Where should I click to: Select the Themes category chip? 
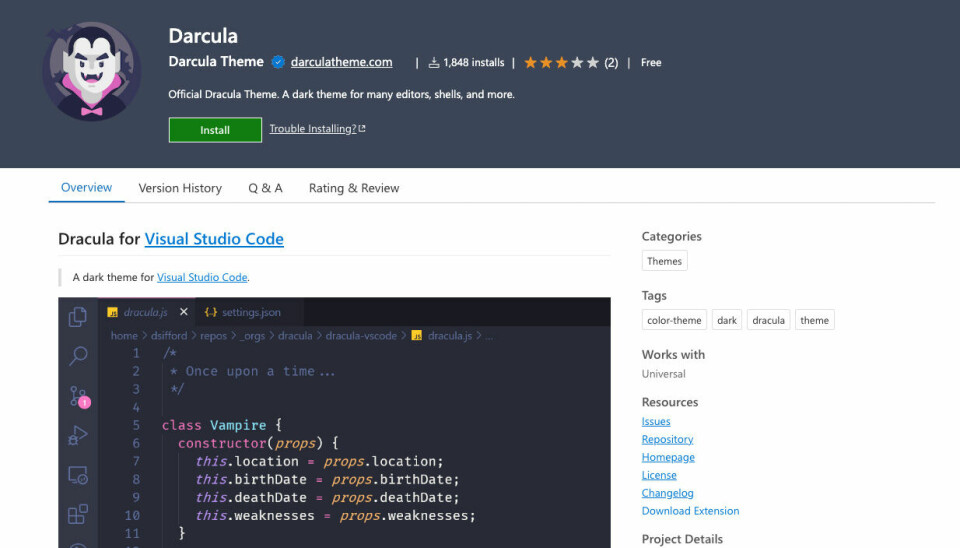[664, 261]
